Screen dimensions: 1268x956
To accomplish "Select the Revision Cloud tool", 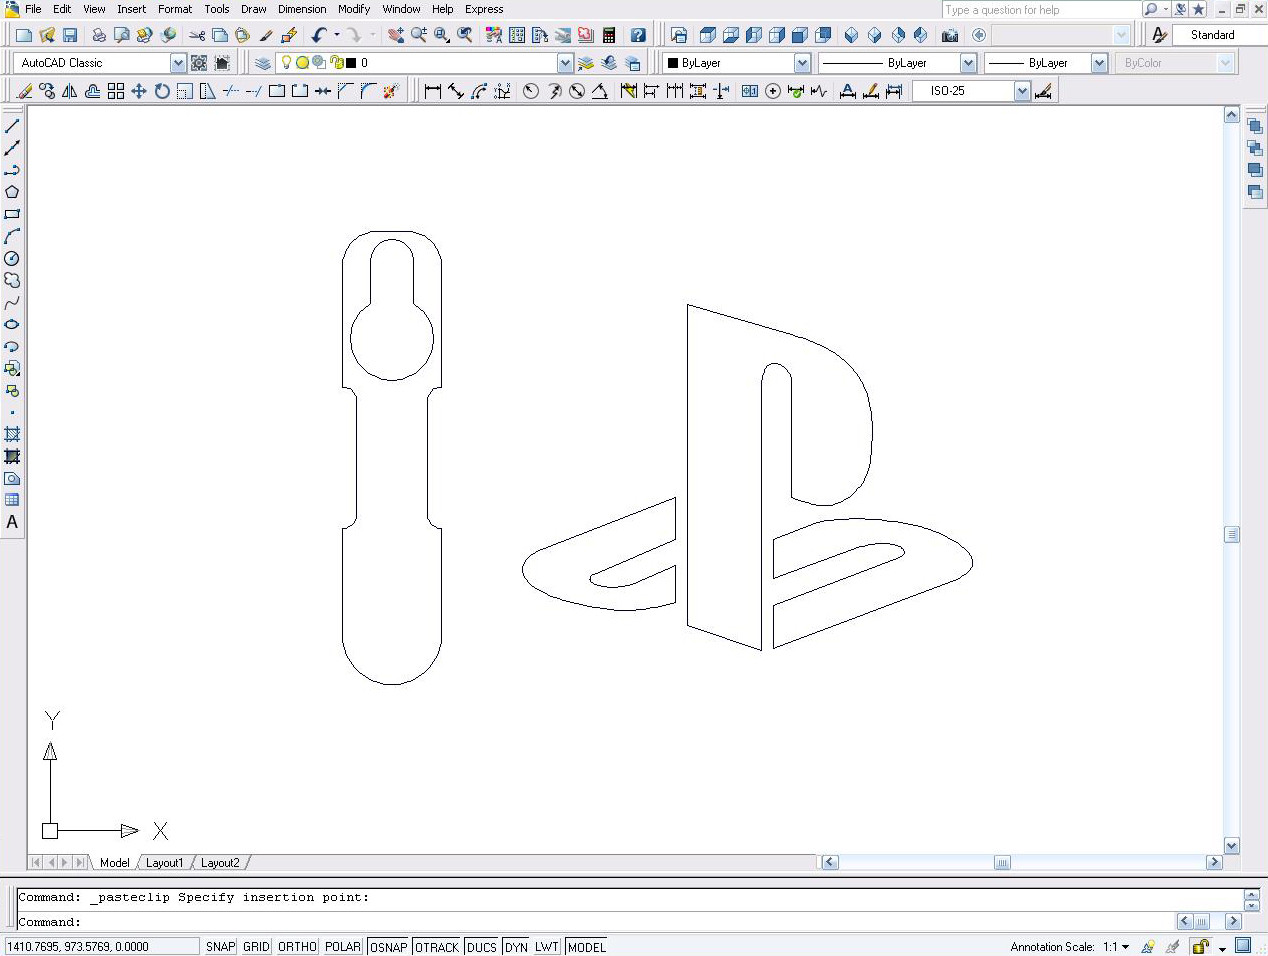I will point(12,280).
